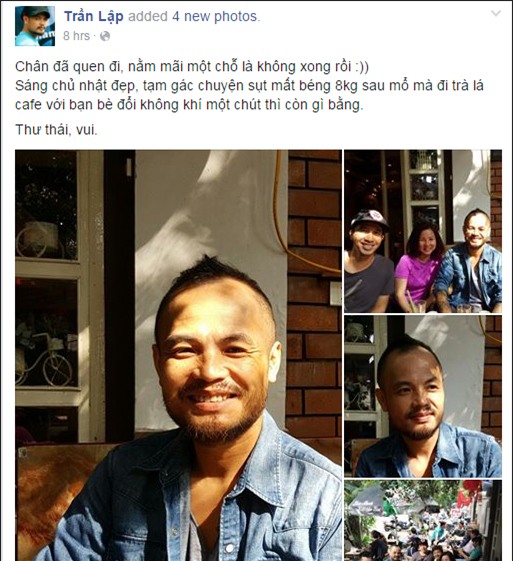Open the post options chevron menu
513x561 pixels.
pyautogui.click(x=496, y=14)
